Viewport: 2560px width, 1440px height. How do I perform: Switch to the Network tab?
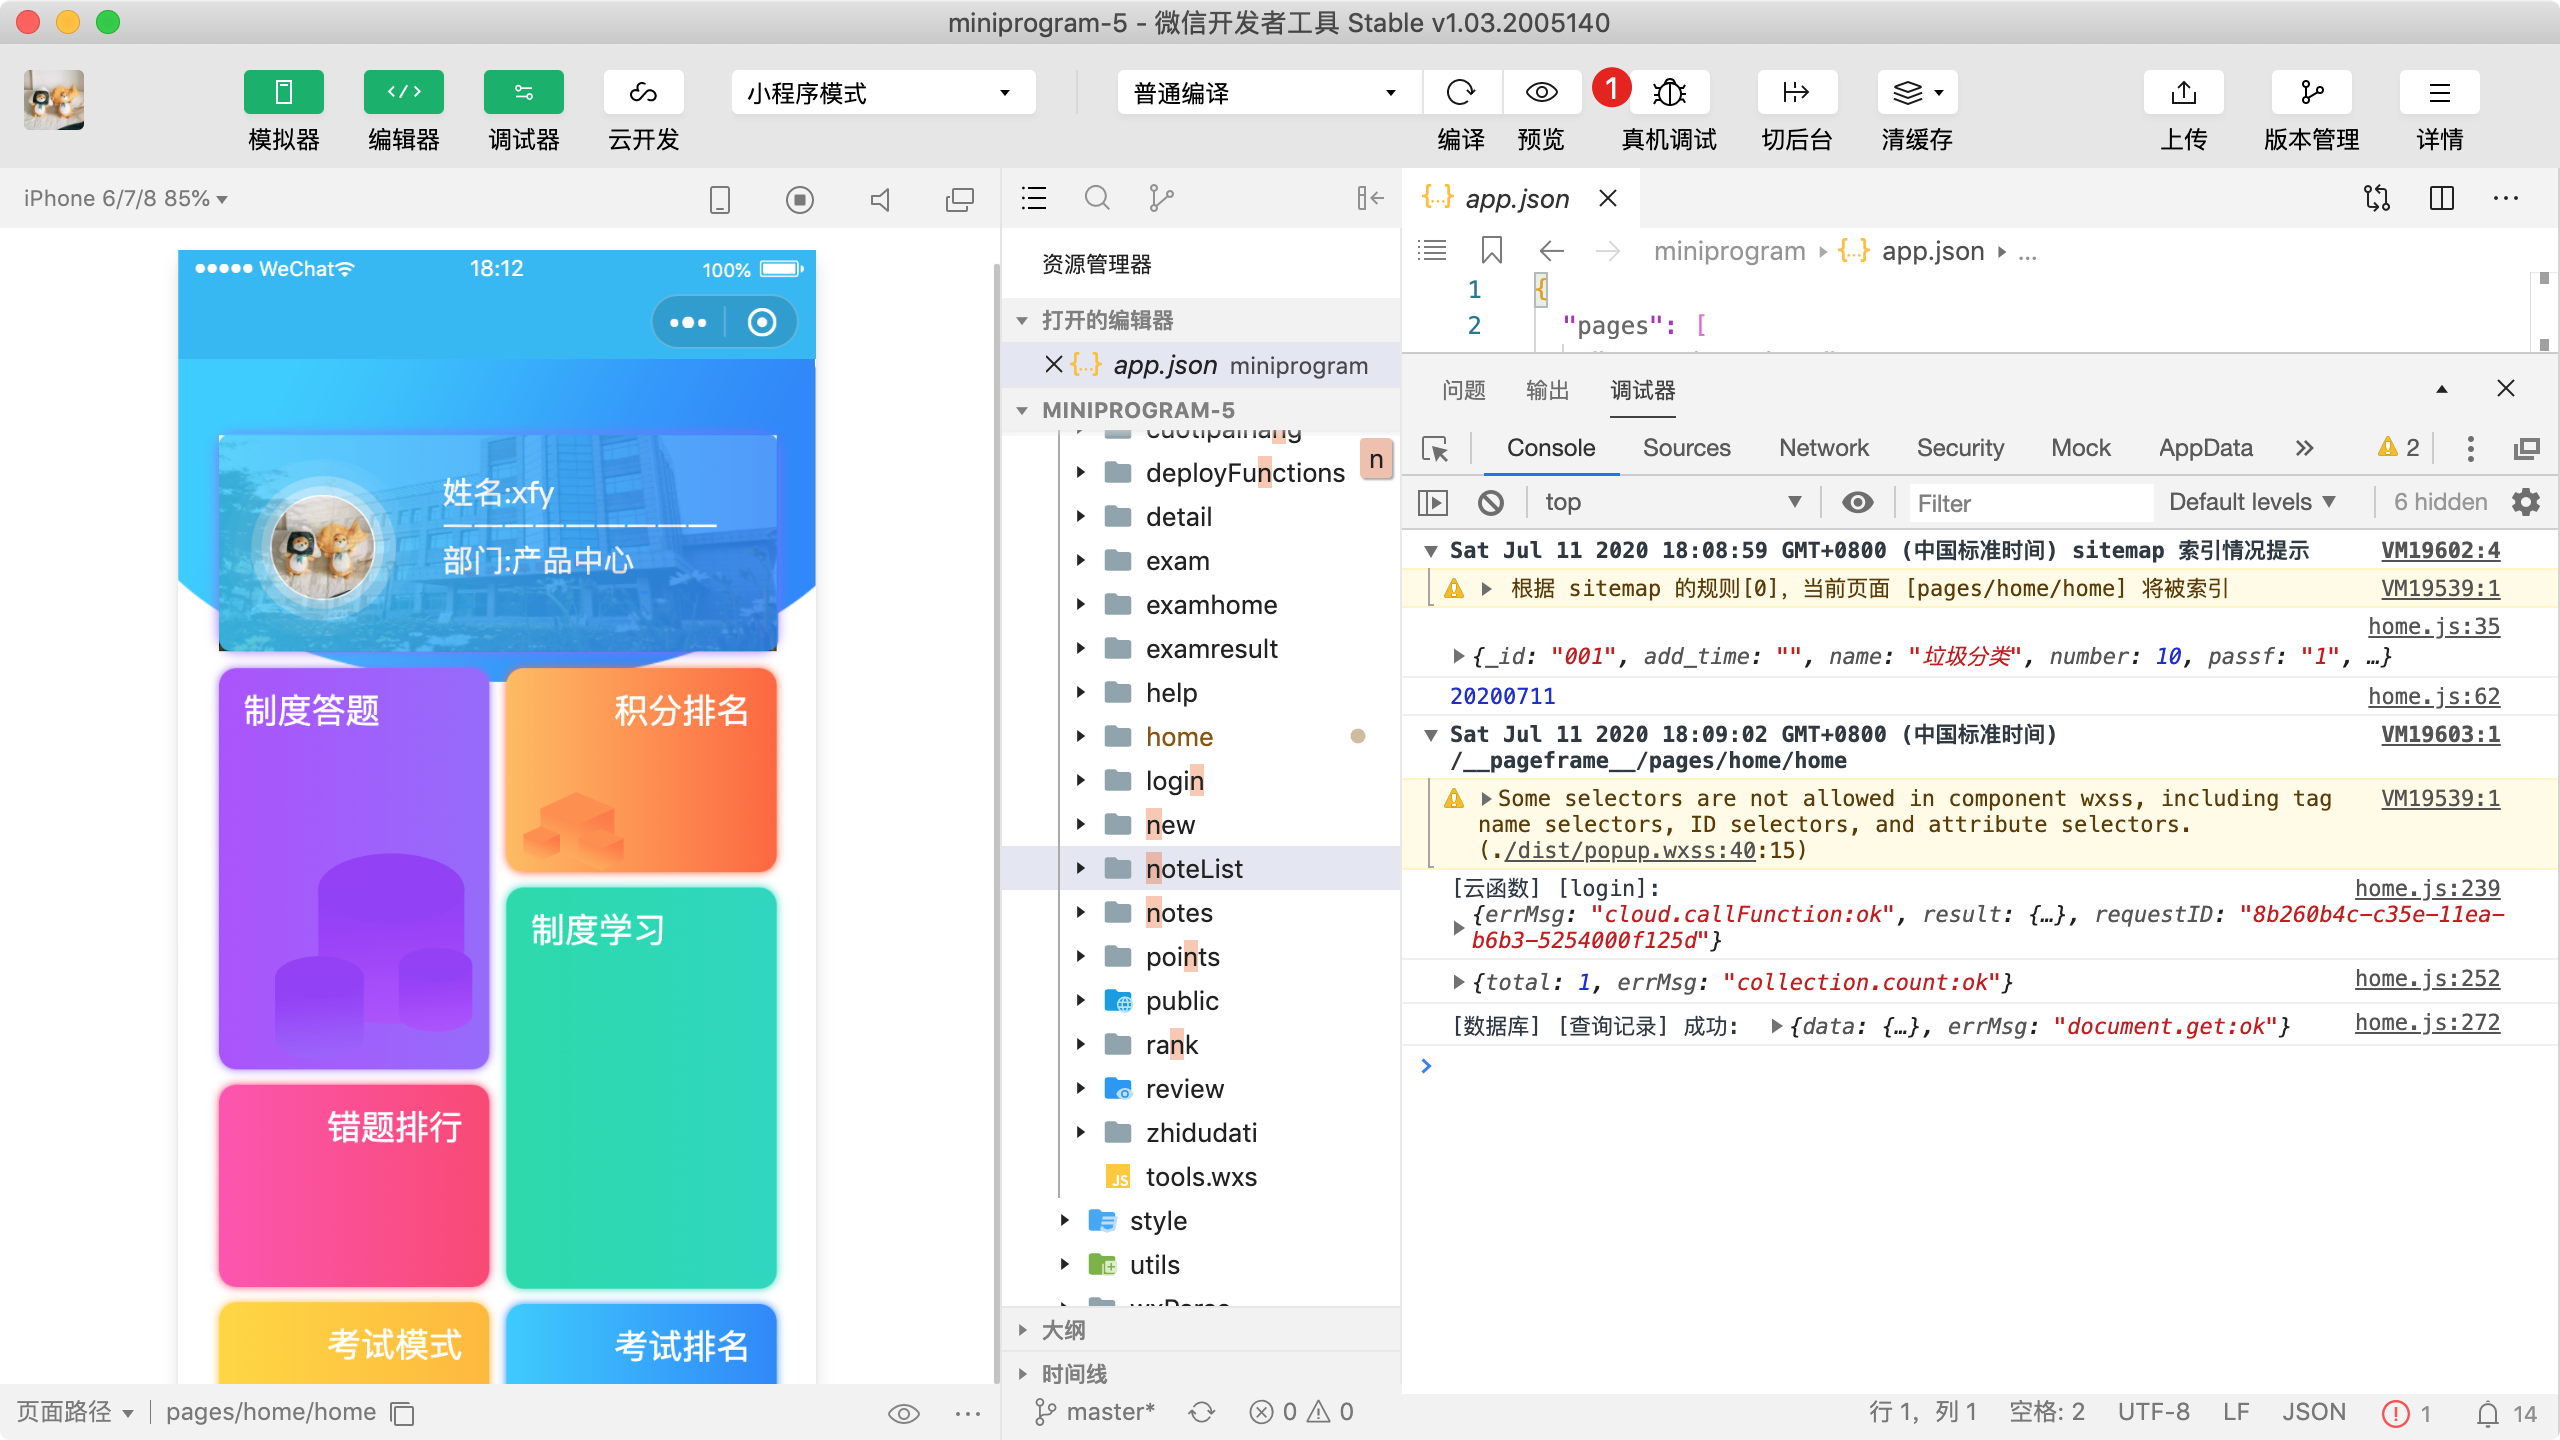(x=1823, y=448)
